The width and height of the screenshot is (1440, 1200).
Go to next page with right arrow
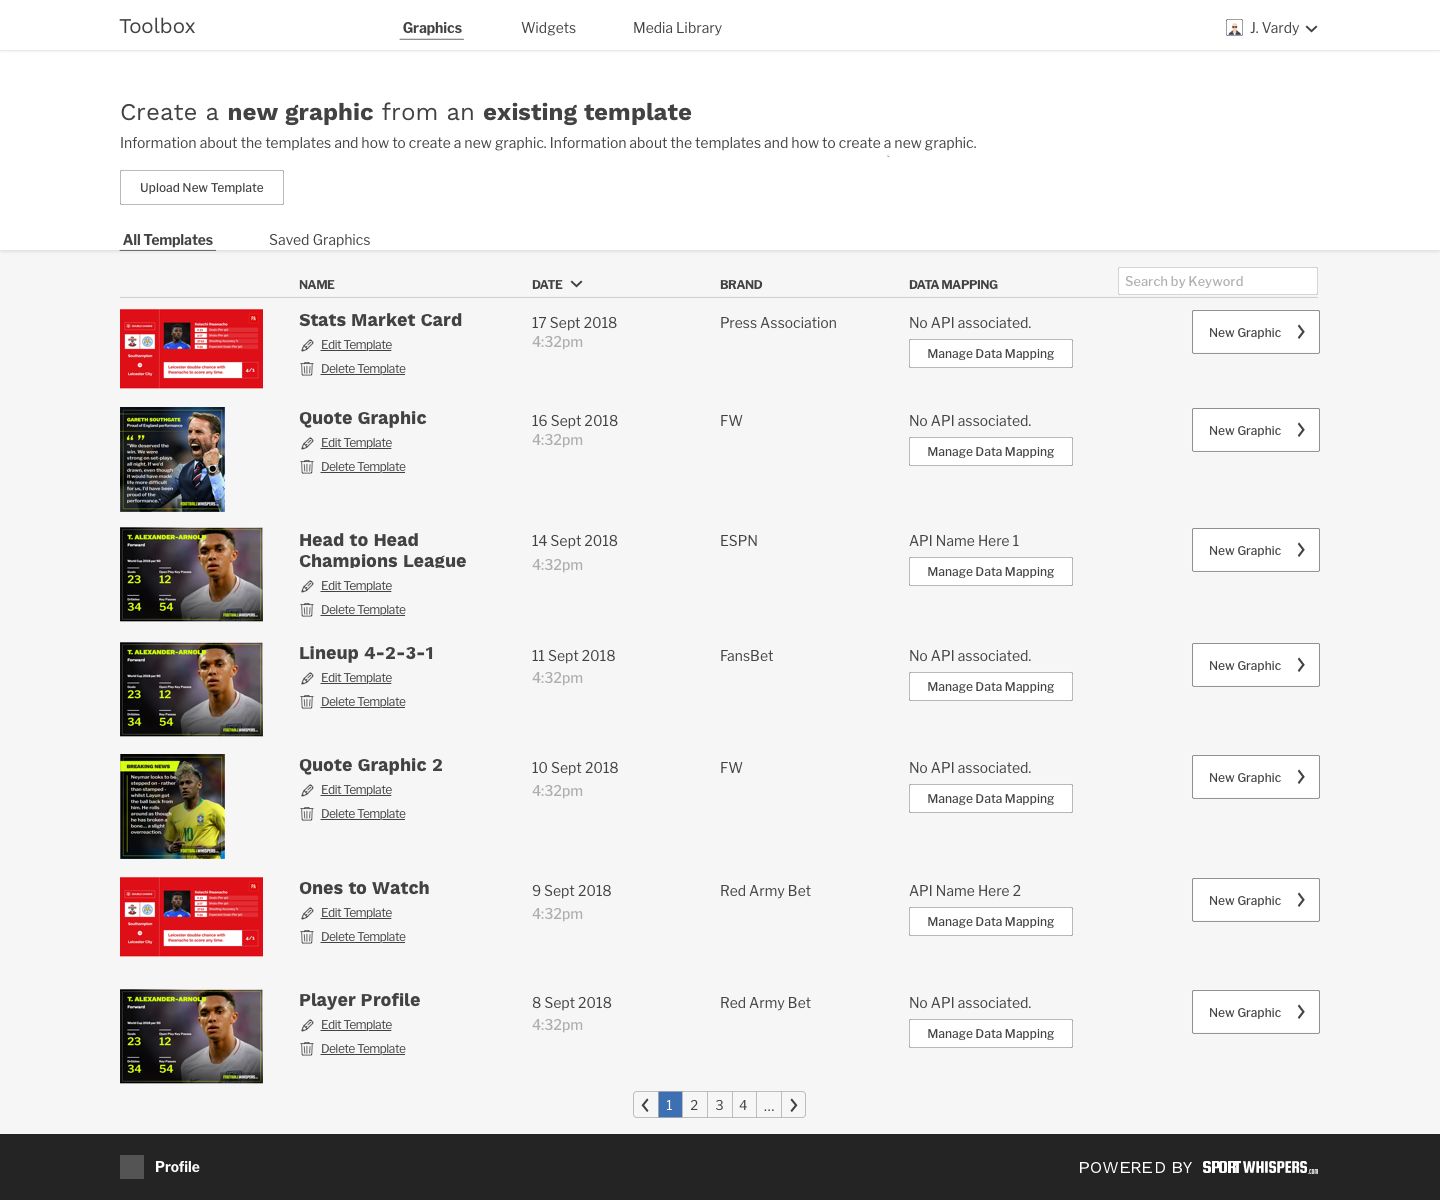click(x=794, y=1105)
